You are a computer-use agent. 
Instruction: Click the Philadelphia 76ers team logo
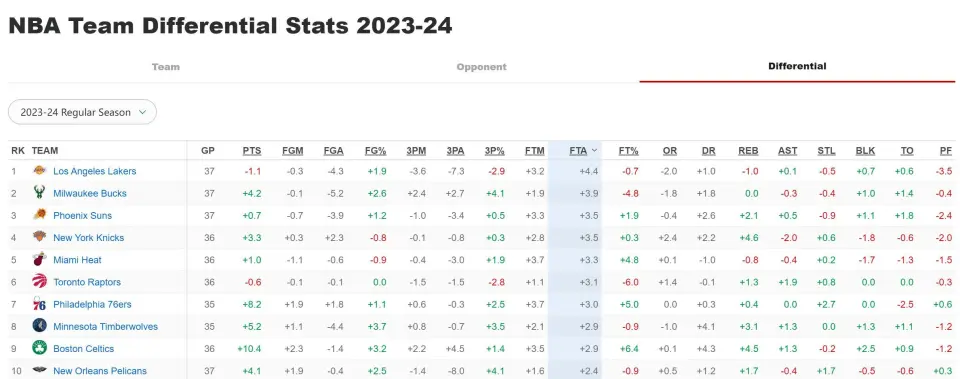pos(39,304)
